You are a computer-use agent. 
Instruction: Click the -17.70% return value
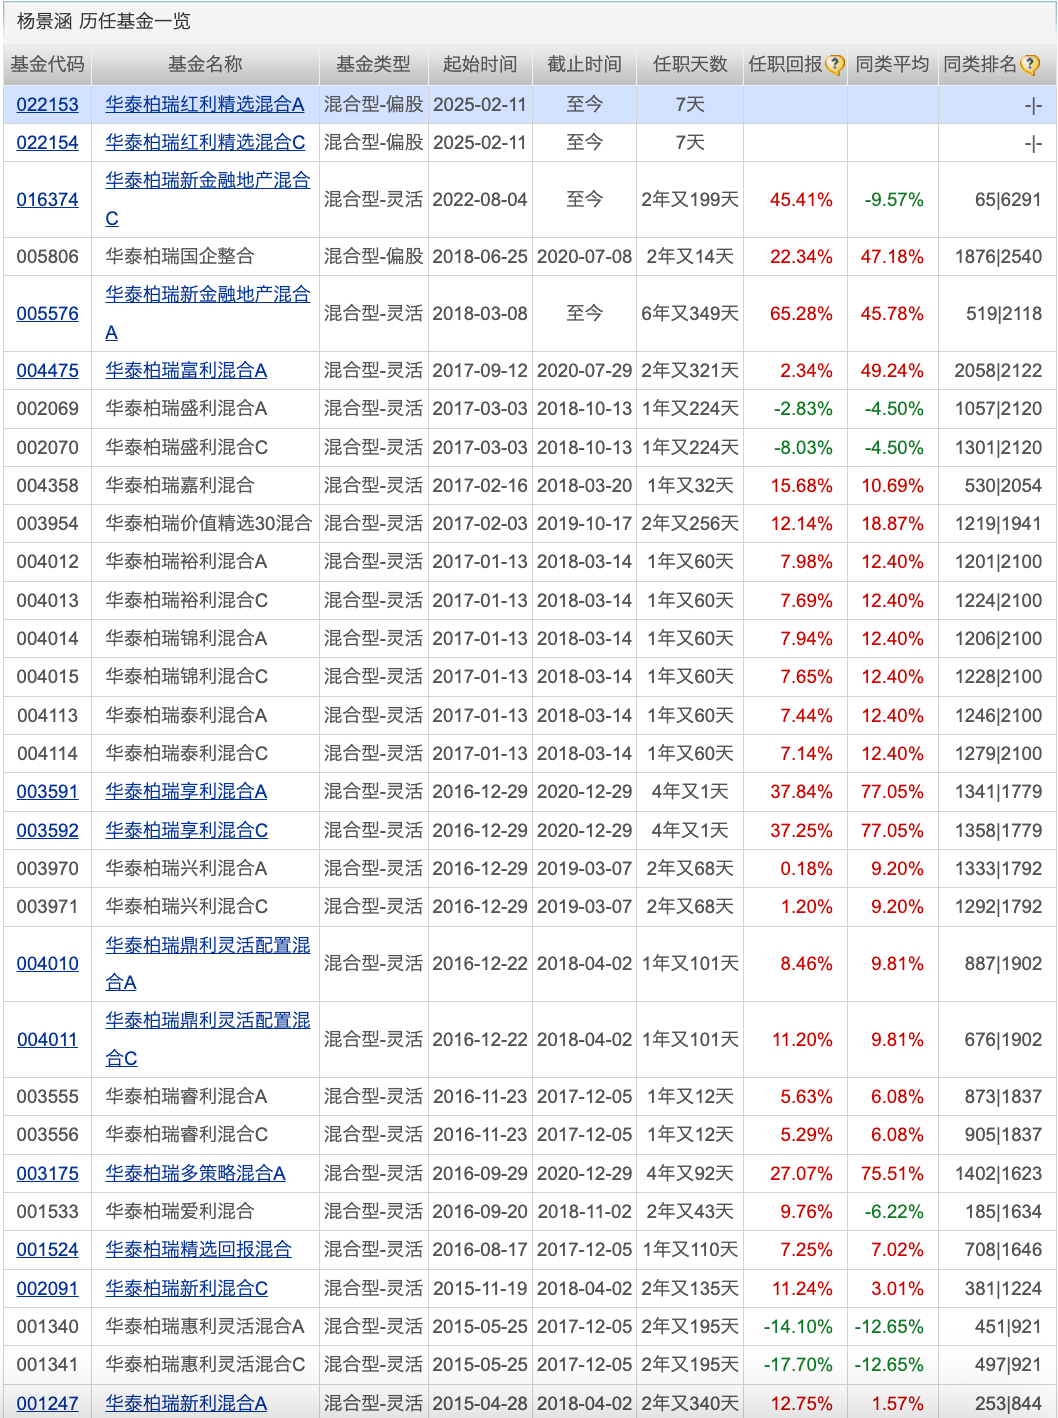click(798, 1364)
